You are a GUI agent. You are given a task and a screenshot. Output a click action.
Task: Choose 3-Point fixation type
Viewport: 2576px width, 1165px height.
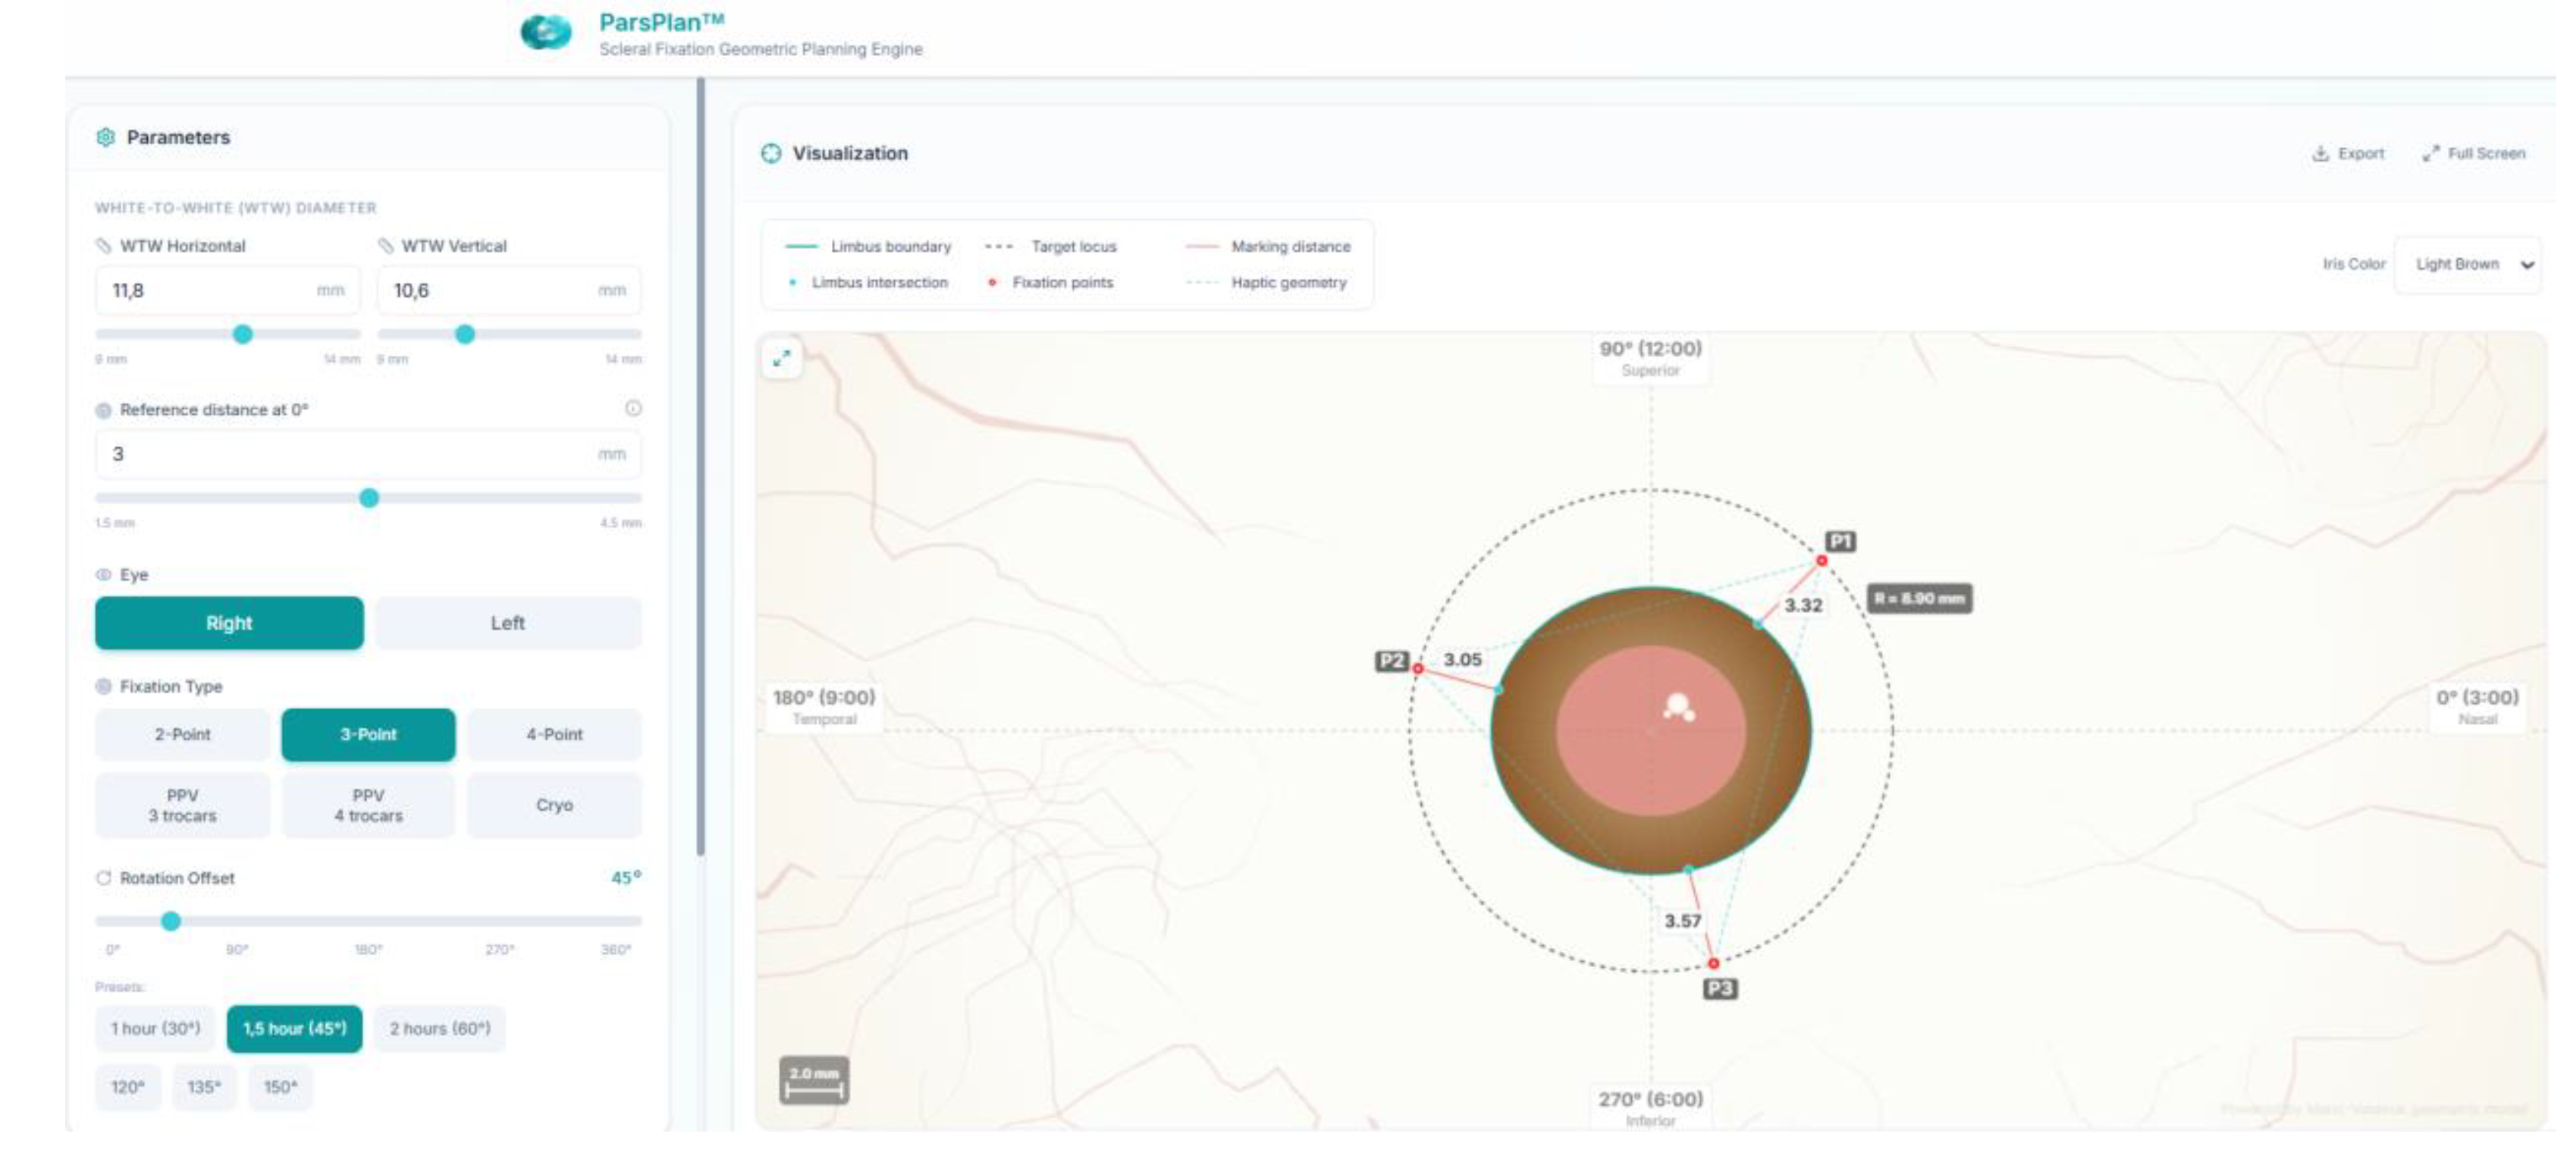coord(368,735)
